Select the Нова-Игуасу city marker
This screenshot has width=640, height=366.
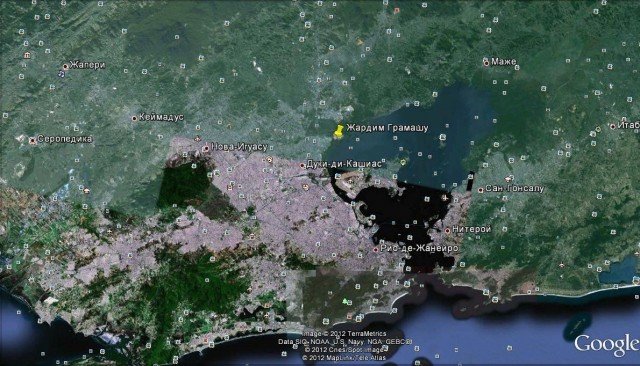(x=207, y=149)
